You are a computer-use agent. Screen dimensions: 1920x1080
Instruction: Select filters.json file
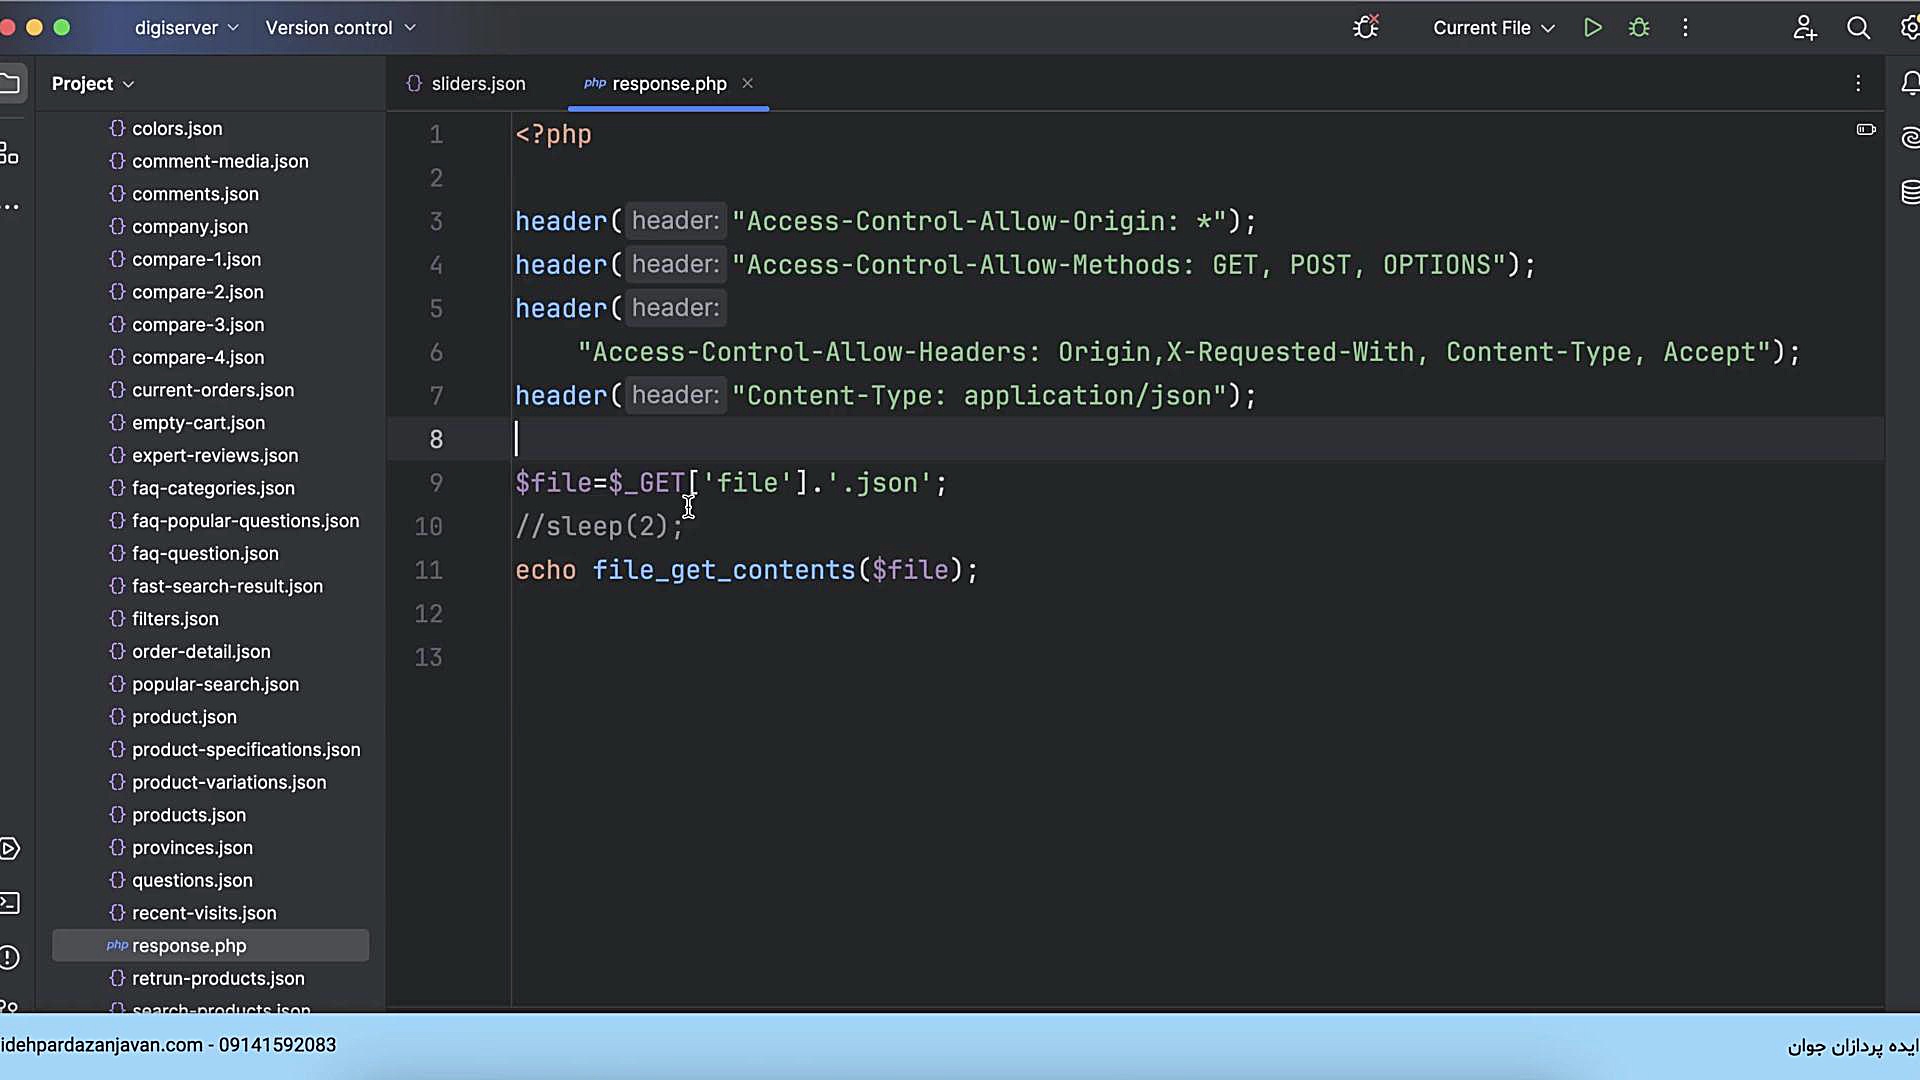pyautogui.click(x=175, y=619)
